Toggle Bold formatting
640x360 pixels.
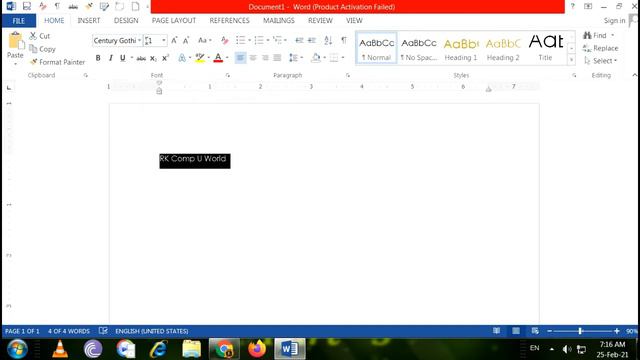click(98, 58)
